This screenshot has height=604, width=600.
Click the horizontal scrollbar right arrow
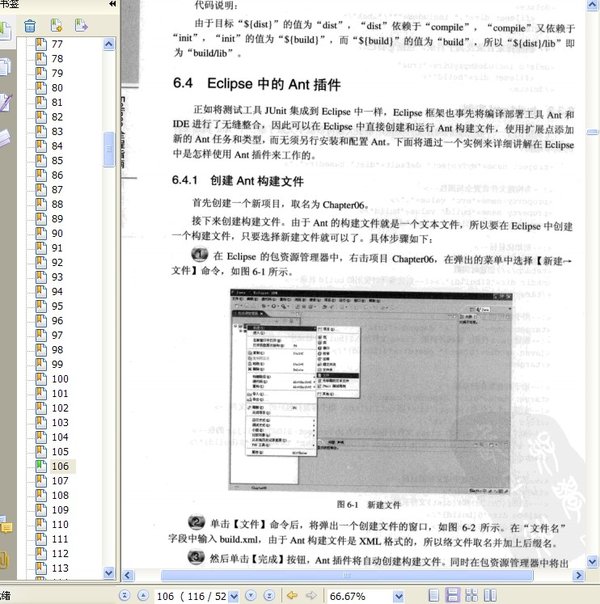(x=578, y=575)
